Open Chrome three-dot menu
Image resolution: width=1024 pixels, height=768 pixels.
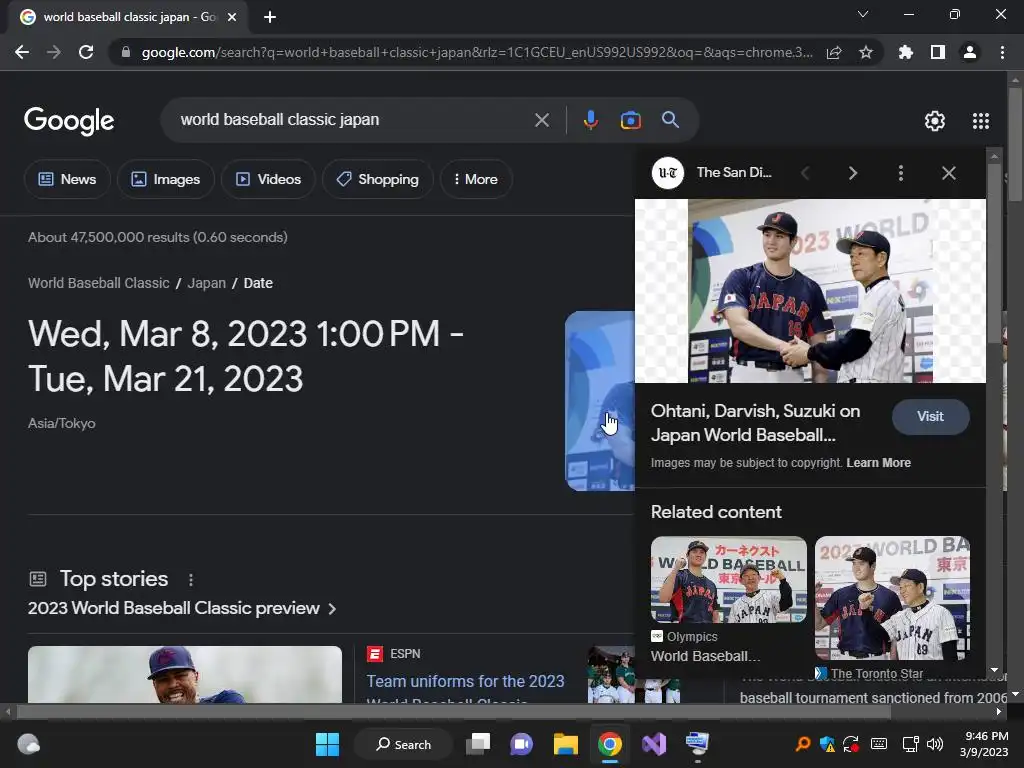(x=1002, y=52)
